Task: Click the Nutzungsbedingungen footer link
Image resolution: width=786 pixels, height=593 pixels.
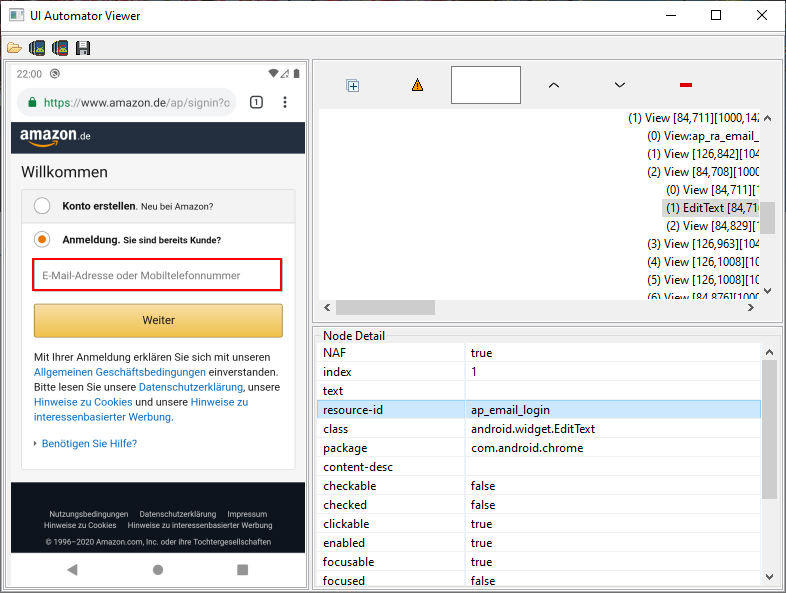Action: pos(89,514)
